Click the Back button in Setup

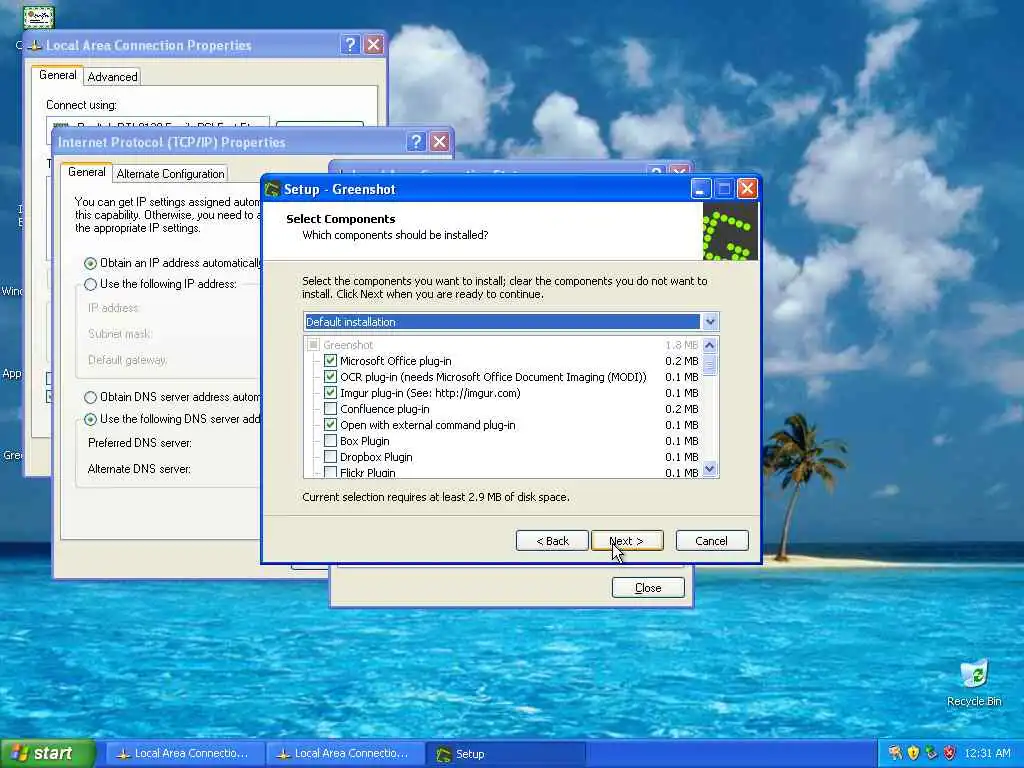[552, 541]
